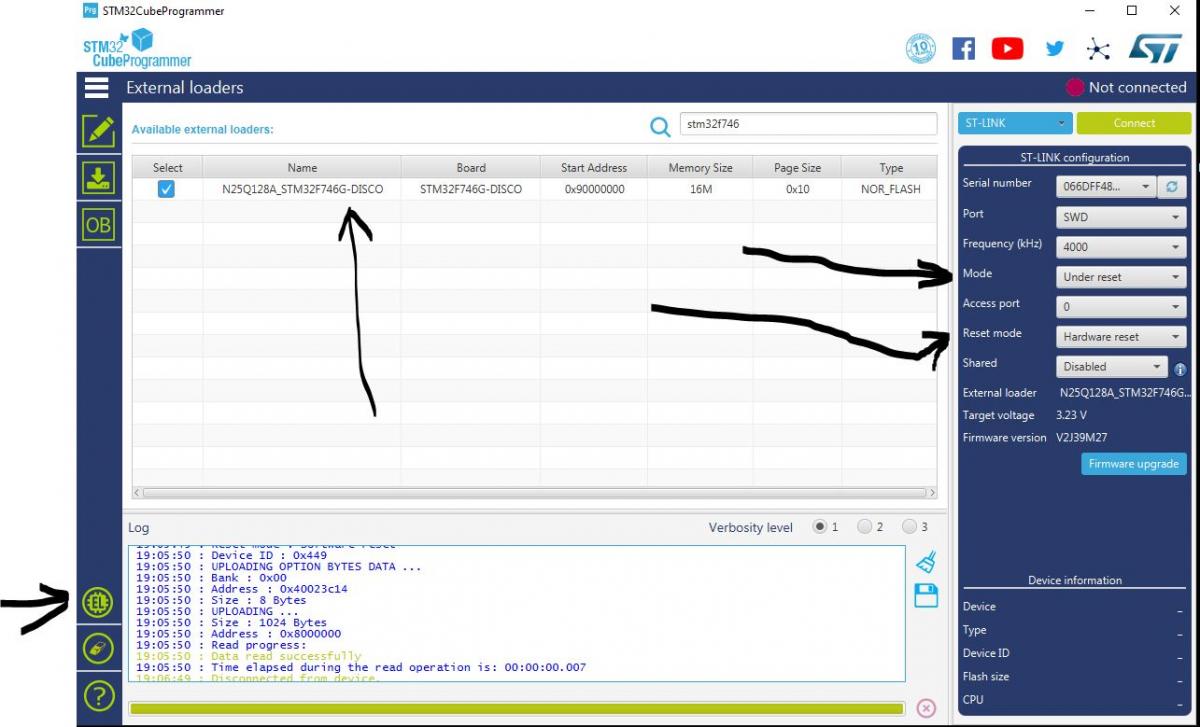Save the log to file
This screenshot has width=1200, height=727.
point(926,596)
